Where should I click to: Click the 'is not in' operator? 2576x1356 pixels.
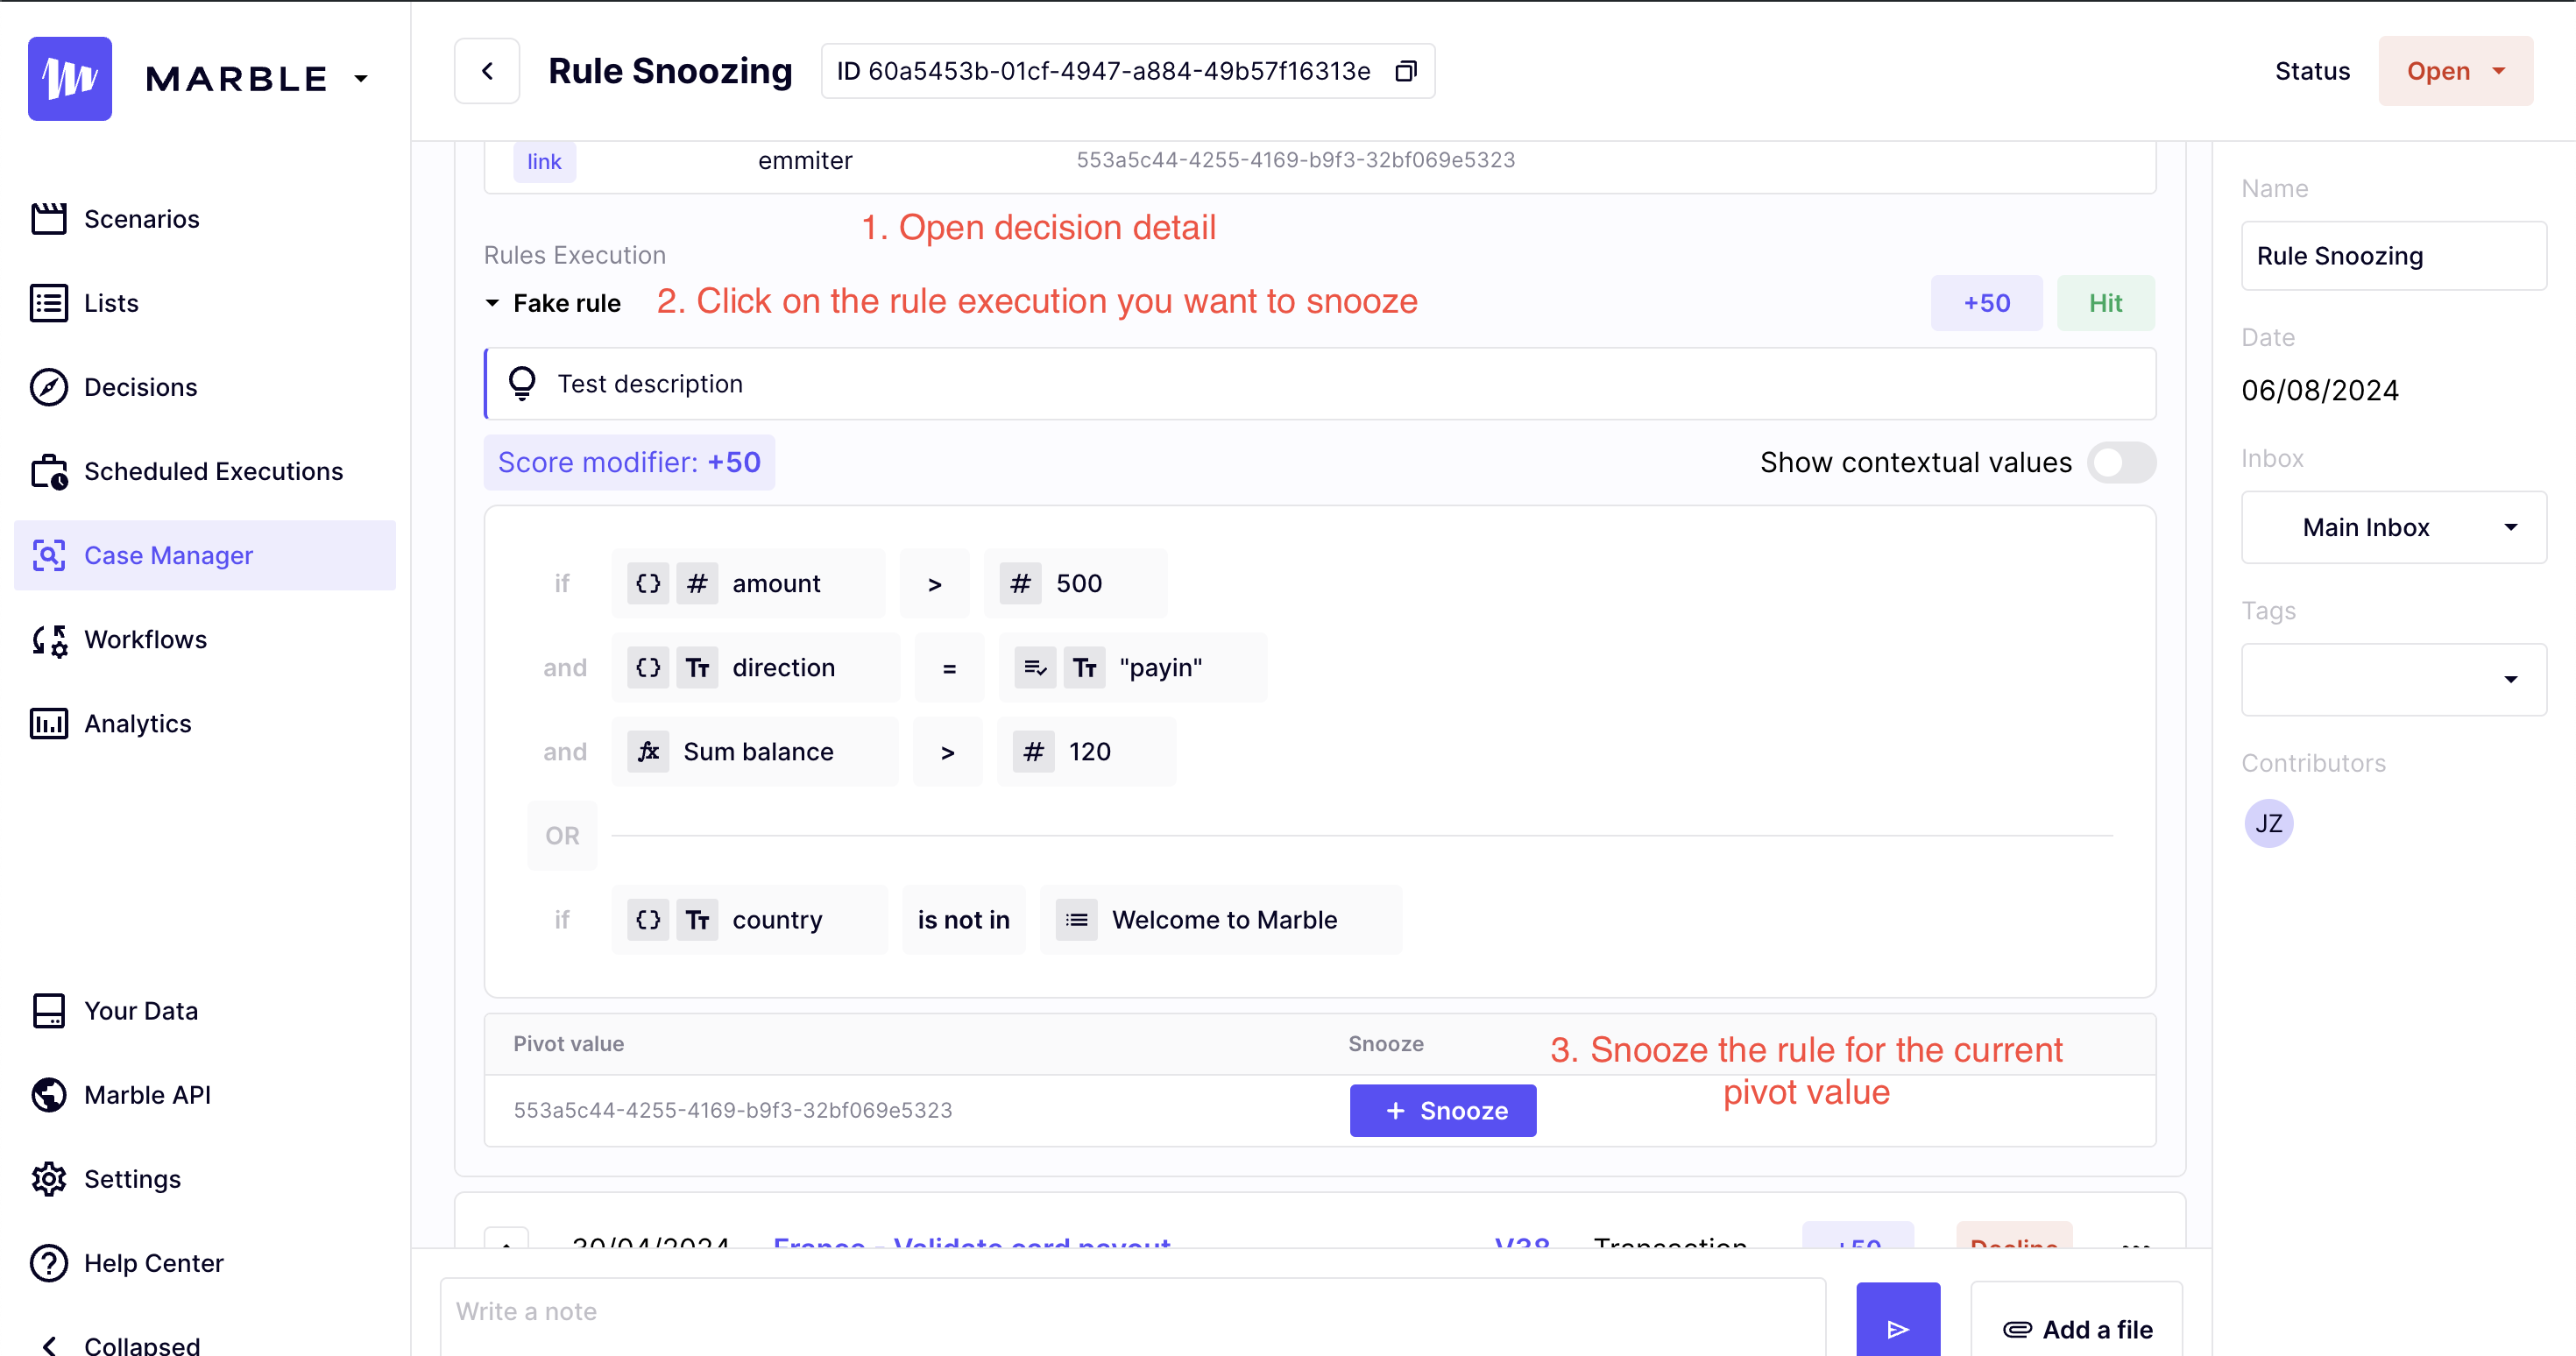click(x=963, y=919)
